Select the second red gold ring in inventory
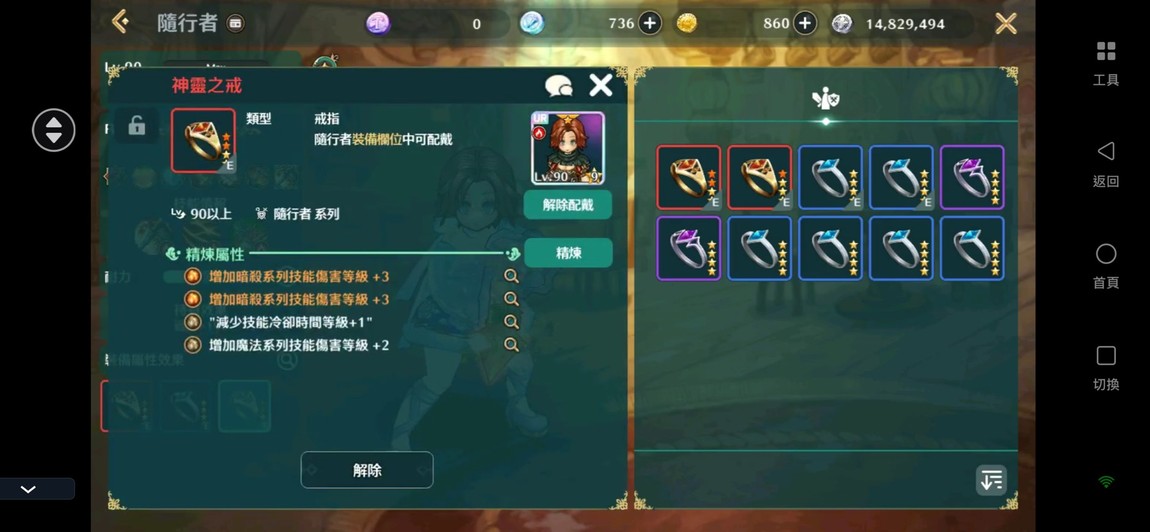Screen dimensions: 1150x532 click(x=759, y=178)
